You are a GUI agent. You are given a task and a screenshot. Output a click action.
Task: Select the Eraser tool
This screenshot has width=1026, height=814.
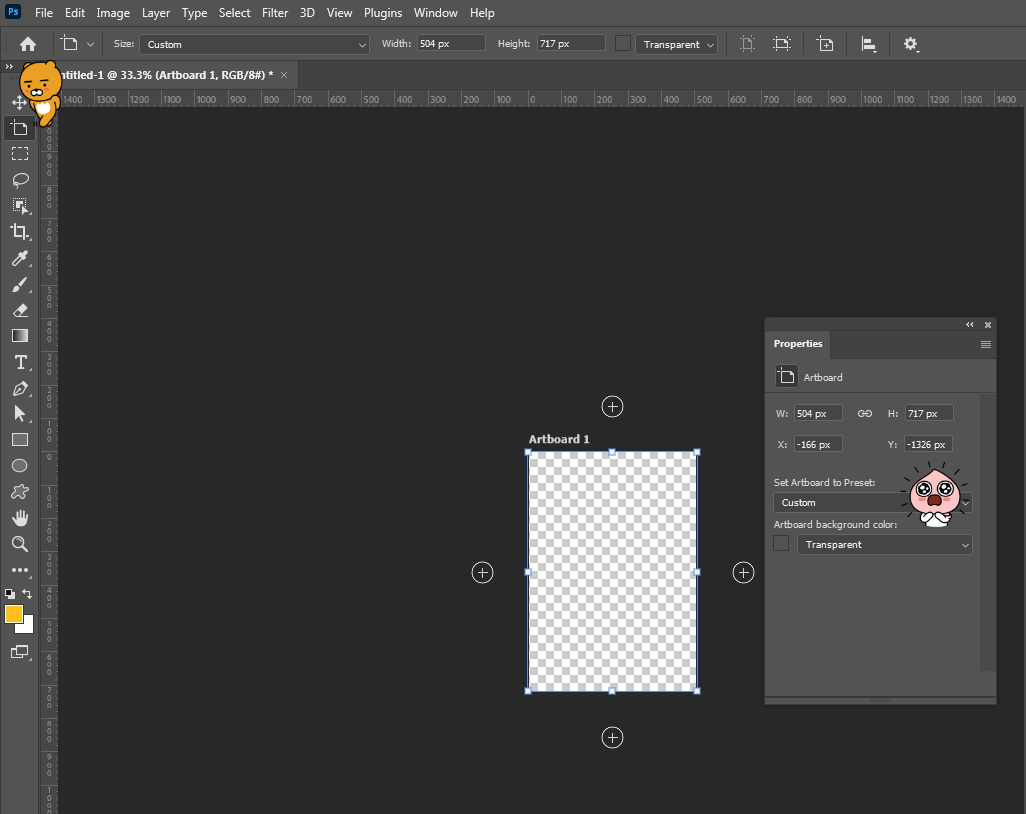tap(20, 310)
